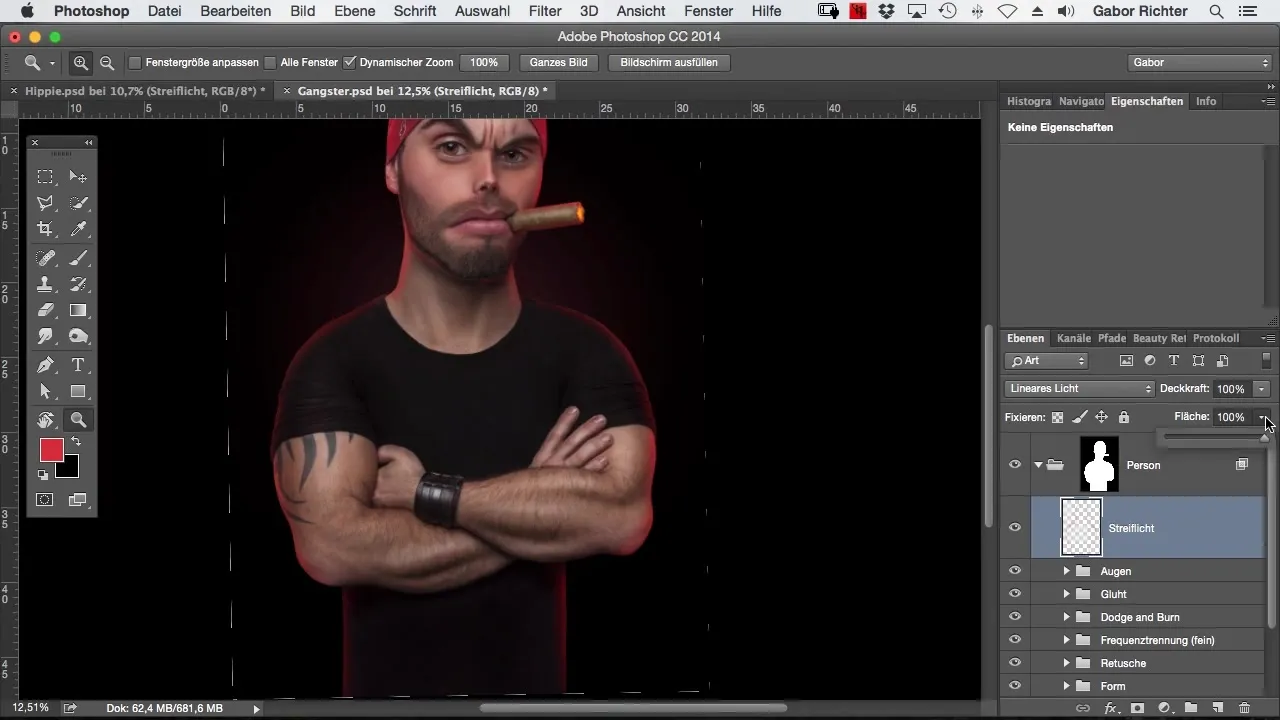Swap foreground and background colors
The height and width of the screenshot is (720, 1280).
76,442
